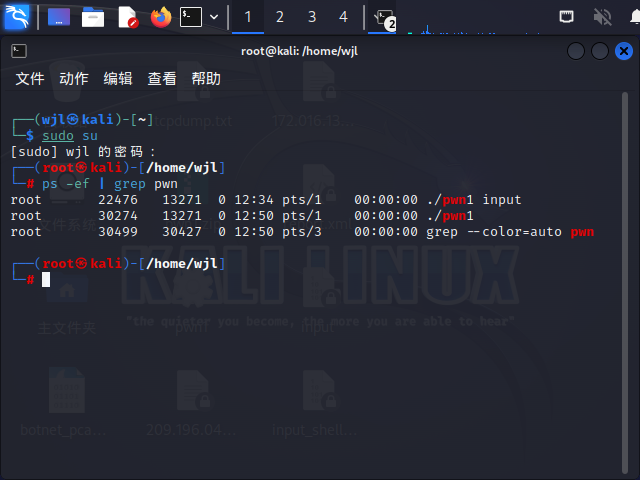Viewport: 640px width, 480px height.
Task: Click PID 30274 in process list
Action: pyautogui.click(x=118, y=216)
